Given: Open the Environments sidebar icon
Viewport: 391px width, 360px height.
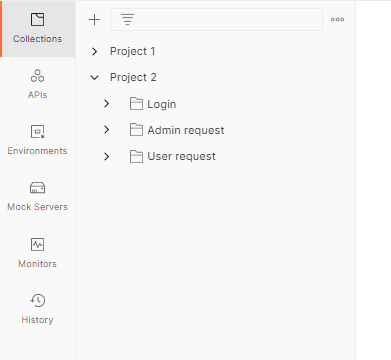Looking at the screenshot, I should pos(37,132).
